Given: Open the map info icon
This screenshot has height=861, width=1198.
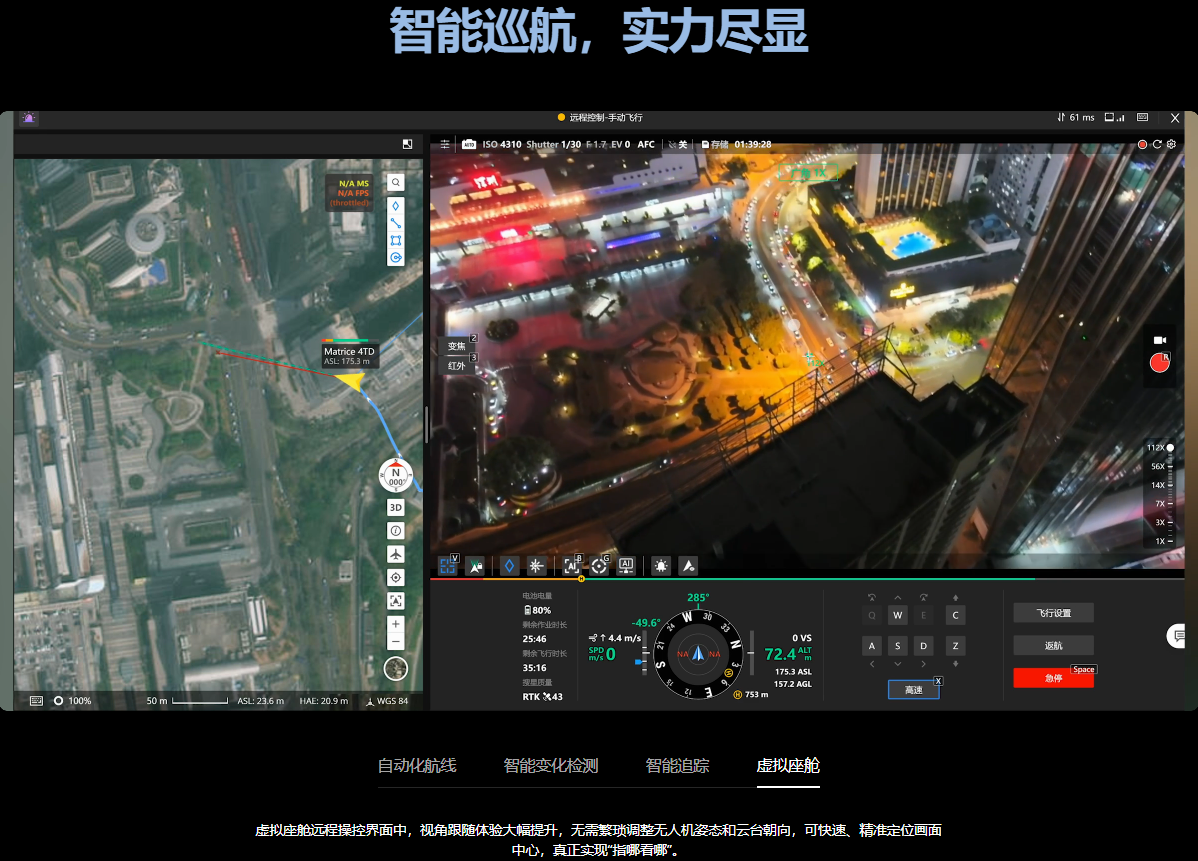Looking at the screenshot, I should click(396, 530).
